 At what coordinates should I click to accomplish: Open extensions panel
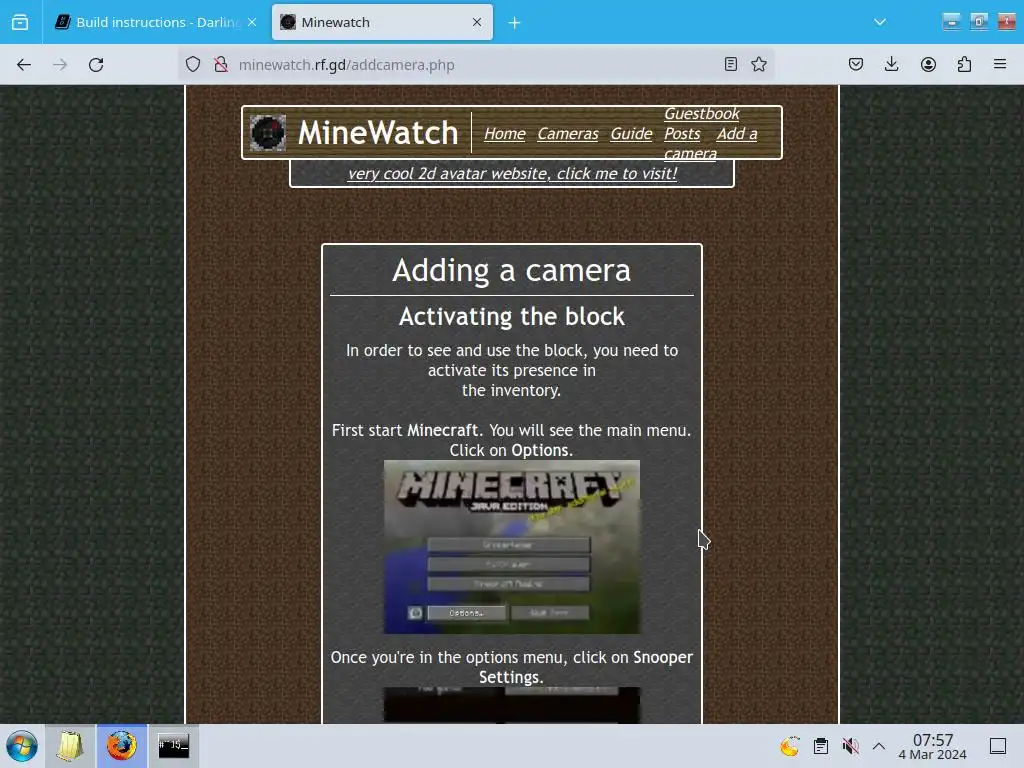click(x=964, y=64)
